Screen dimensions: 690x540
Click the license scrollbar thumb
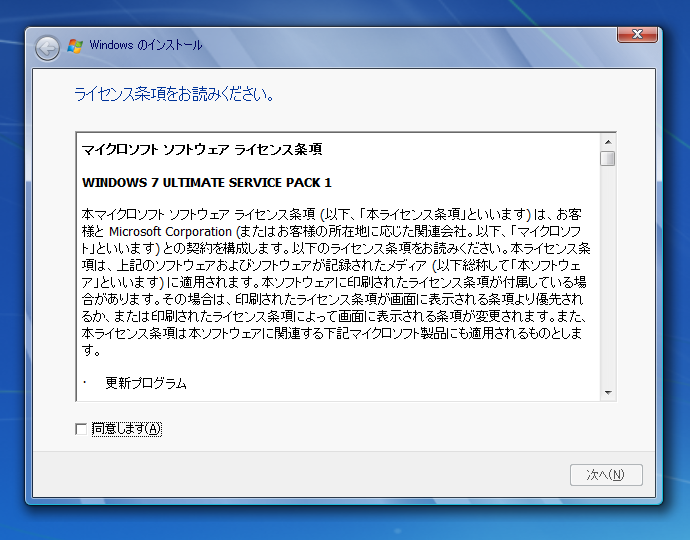pyautogui.click(x=608, y=158)
